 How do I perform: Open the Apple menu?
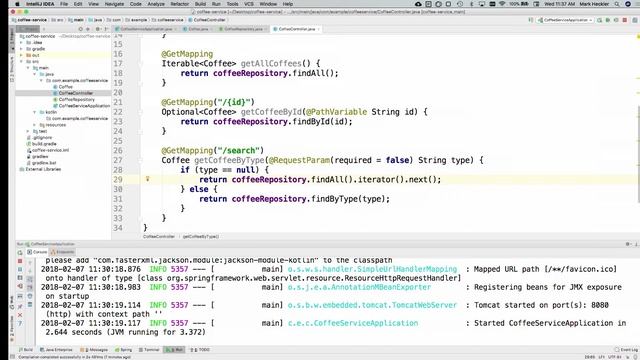[x=17, y=4]
